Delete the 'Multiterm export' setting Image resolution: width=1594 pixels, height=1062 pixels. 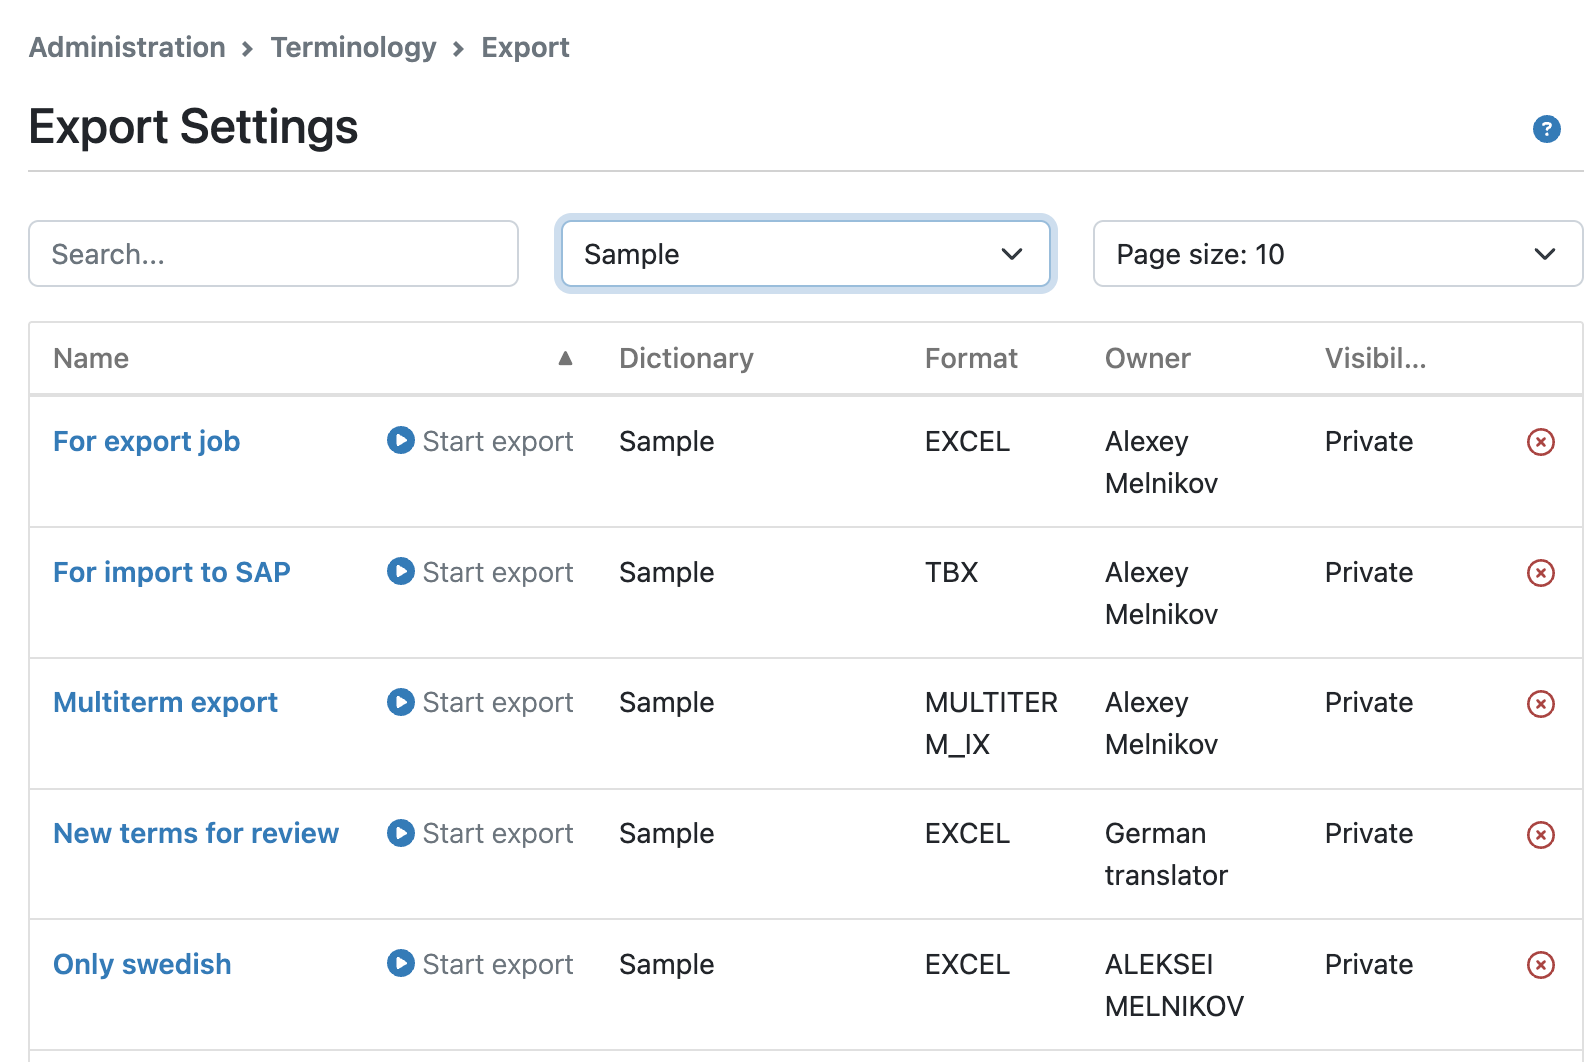pos(1541,704)
